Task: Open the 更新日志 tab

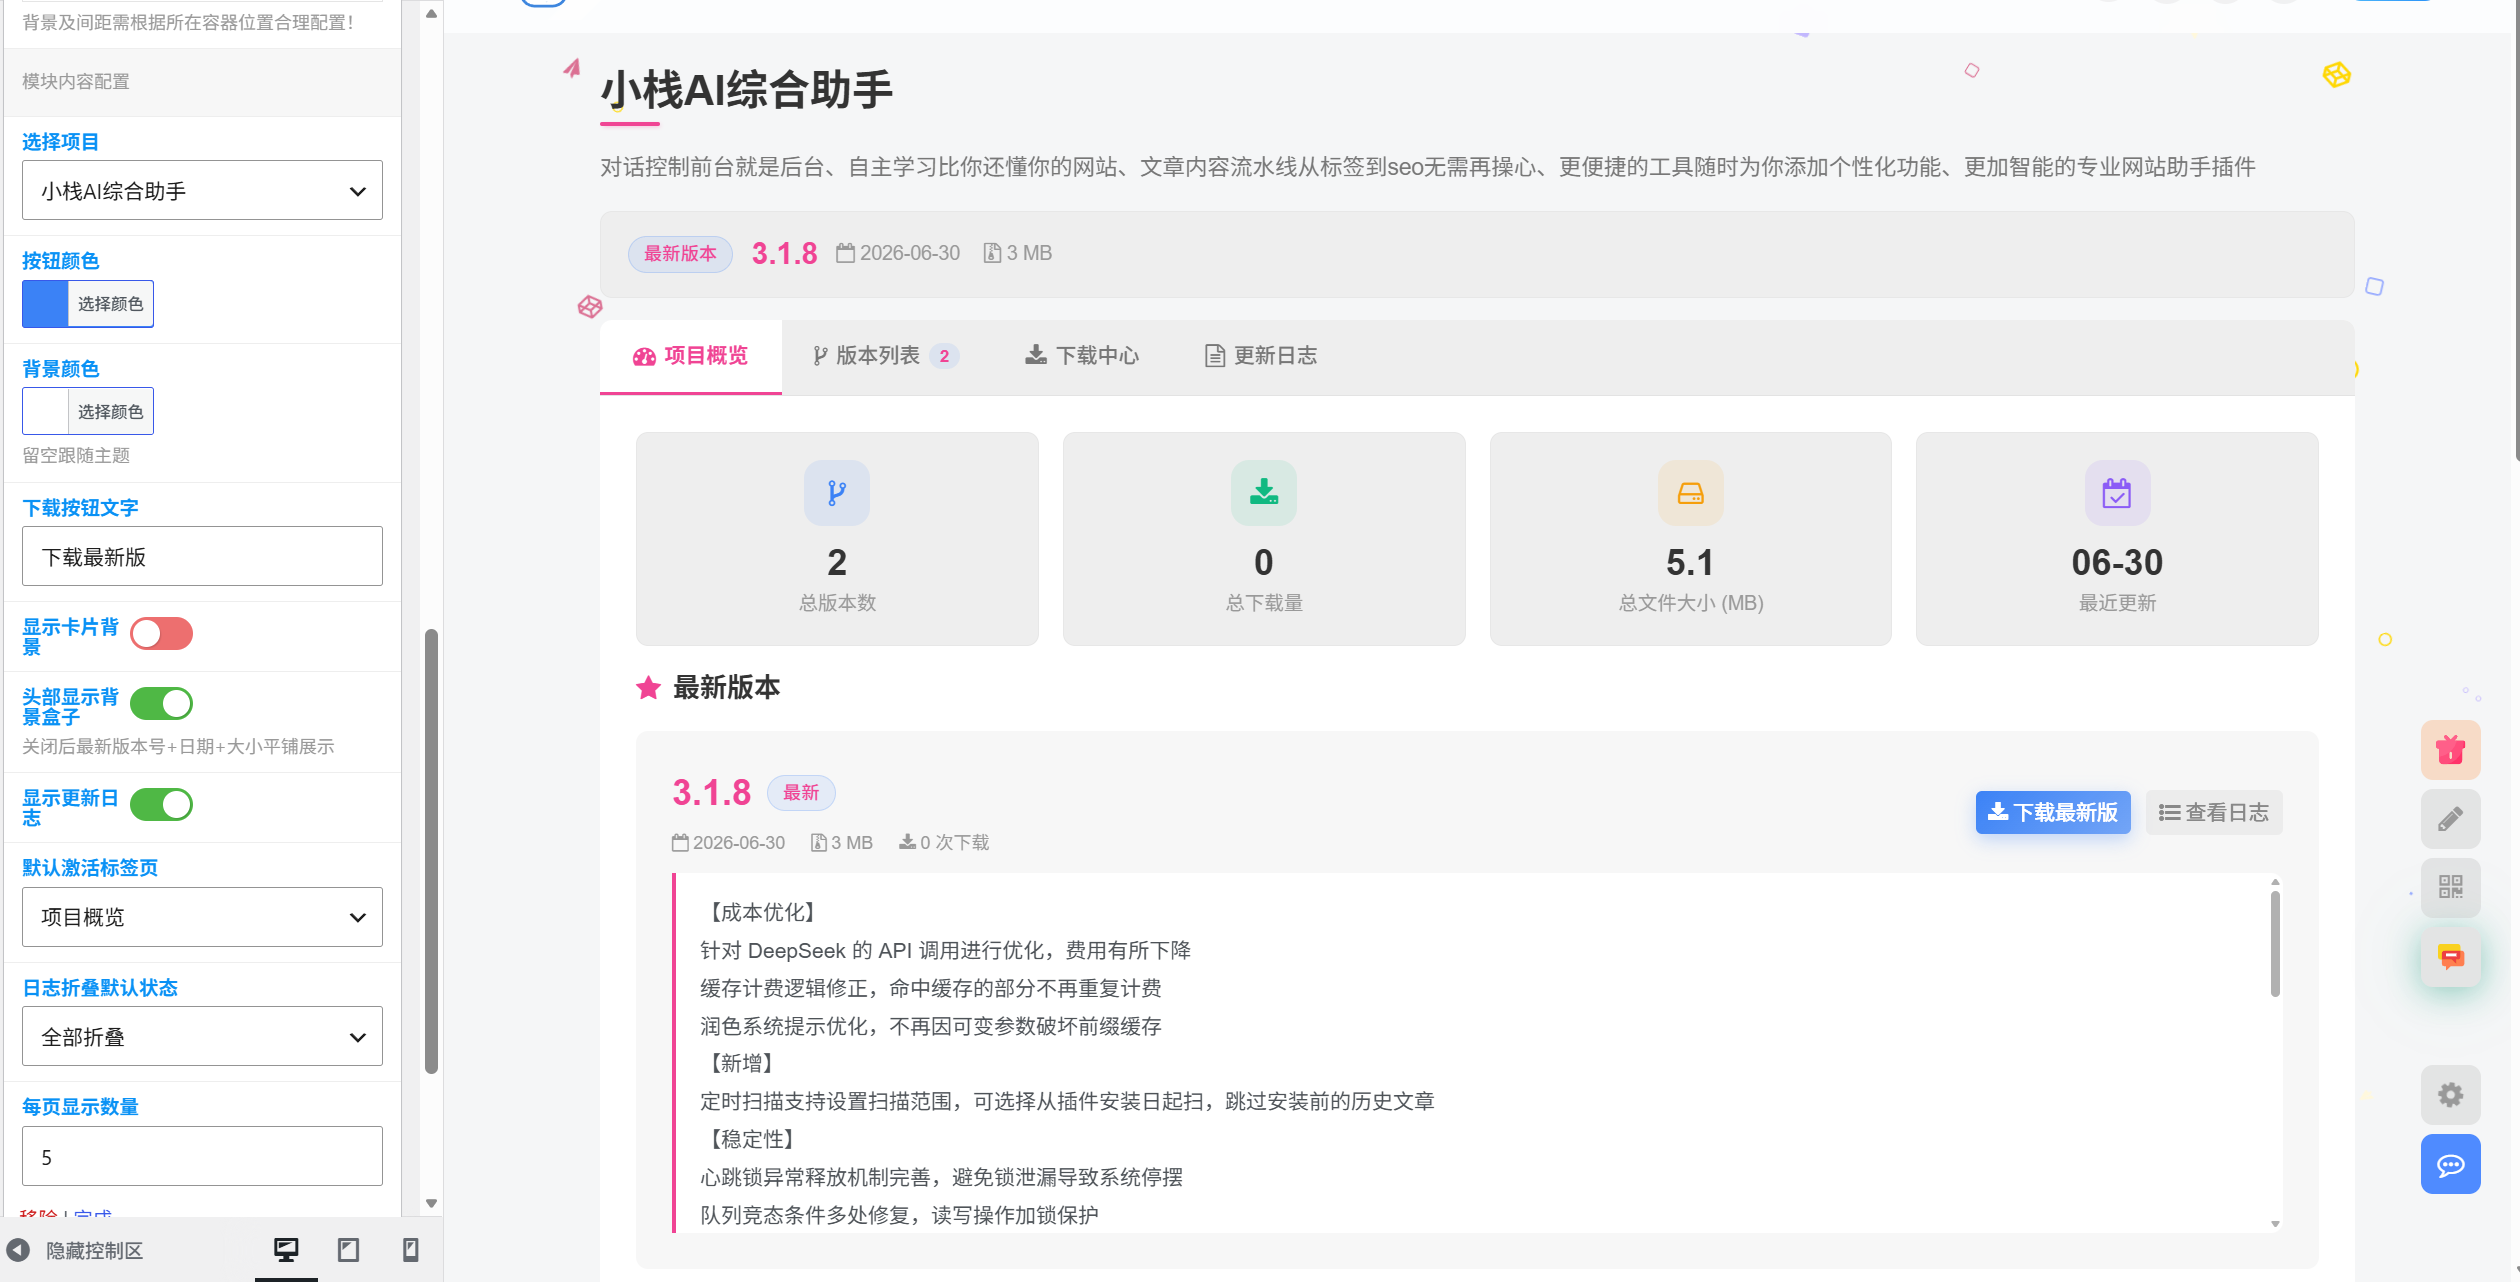Action: click(1260, 356)
